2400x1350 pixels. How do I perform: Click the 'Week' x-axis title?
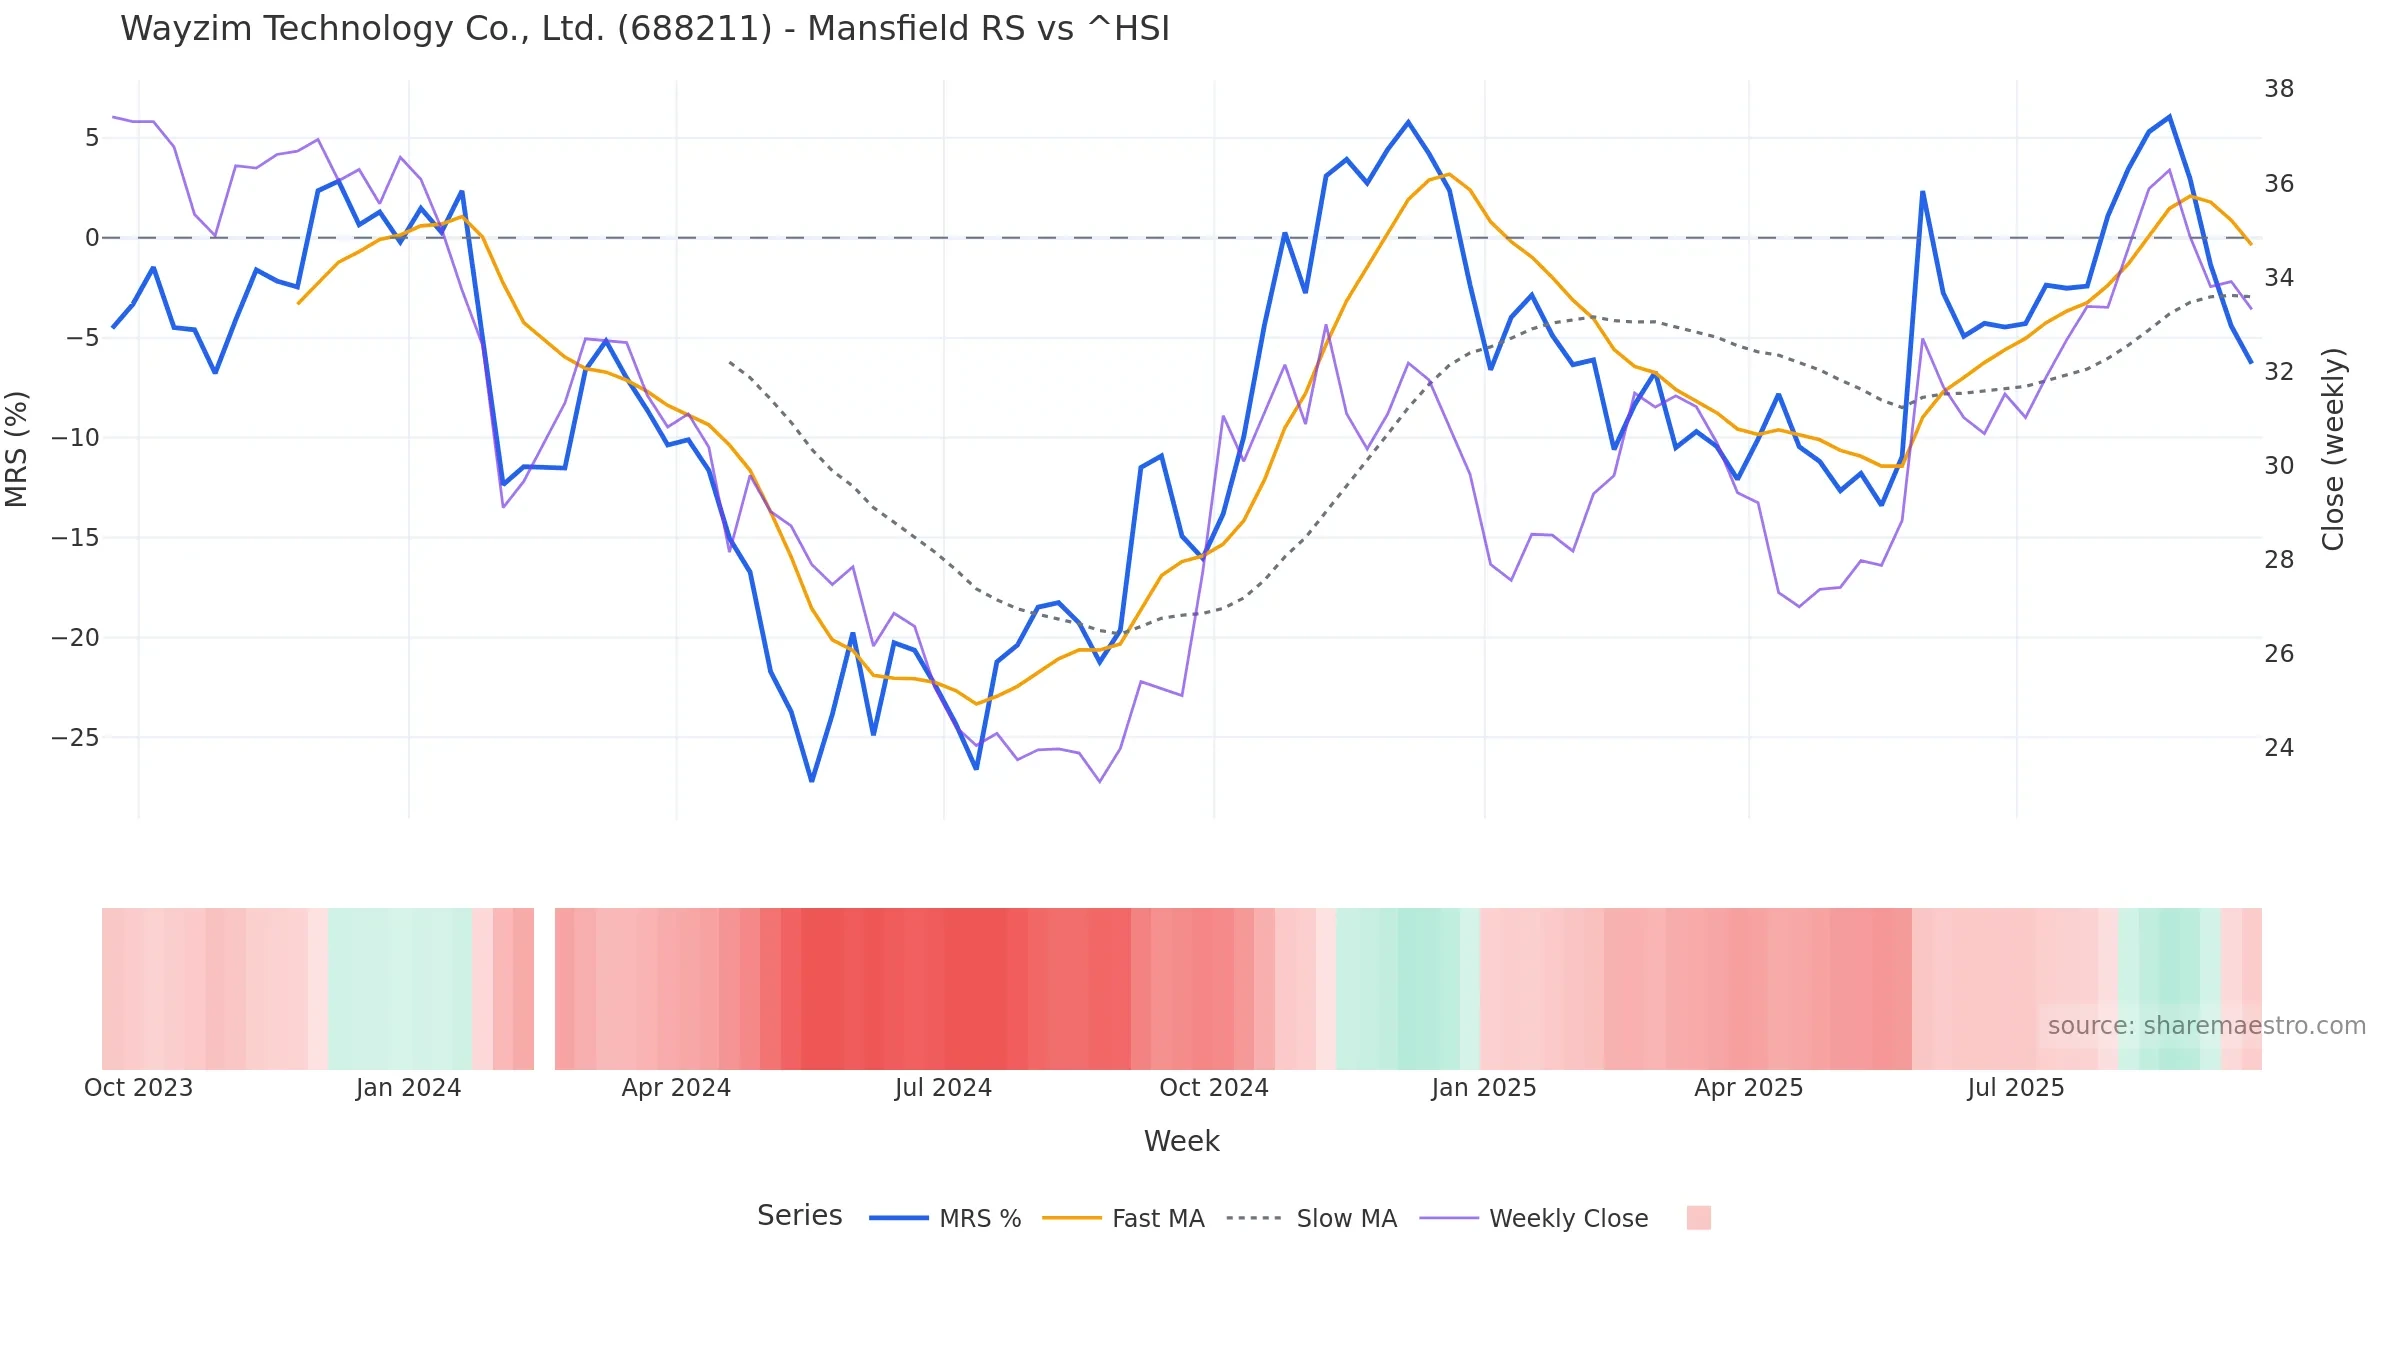[1181, 1141]
